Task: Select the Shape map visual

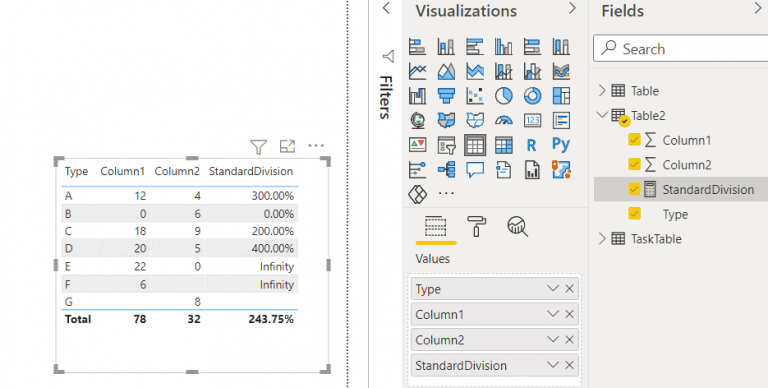Action: [475, 120]
